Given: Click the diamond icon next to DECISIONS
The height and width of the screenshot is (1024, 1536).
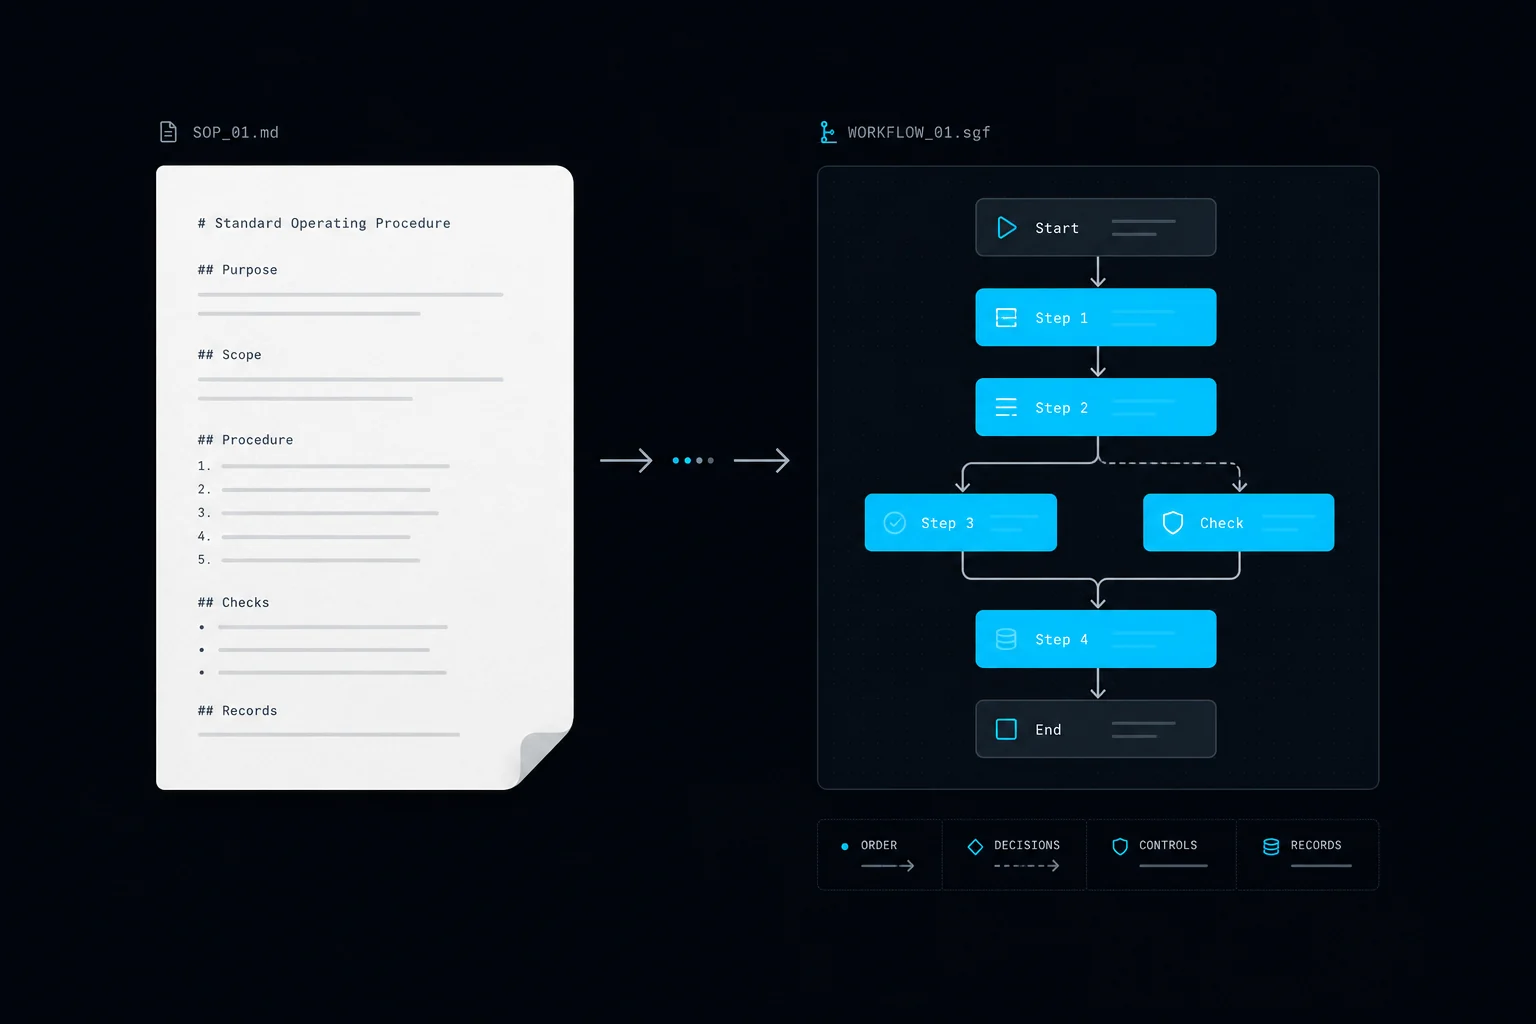Looking at the screenshot, I should pos(975,847).
